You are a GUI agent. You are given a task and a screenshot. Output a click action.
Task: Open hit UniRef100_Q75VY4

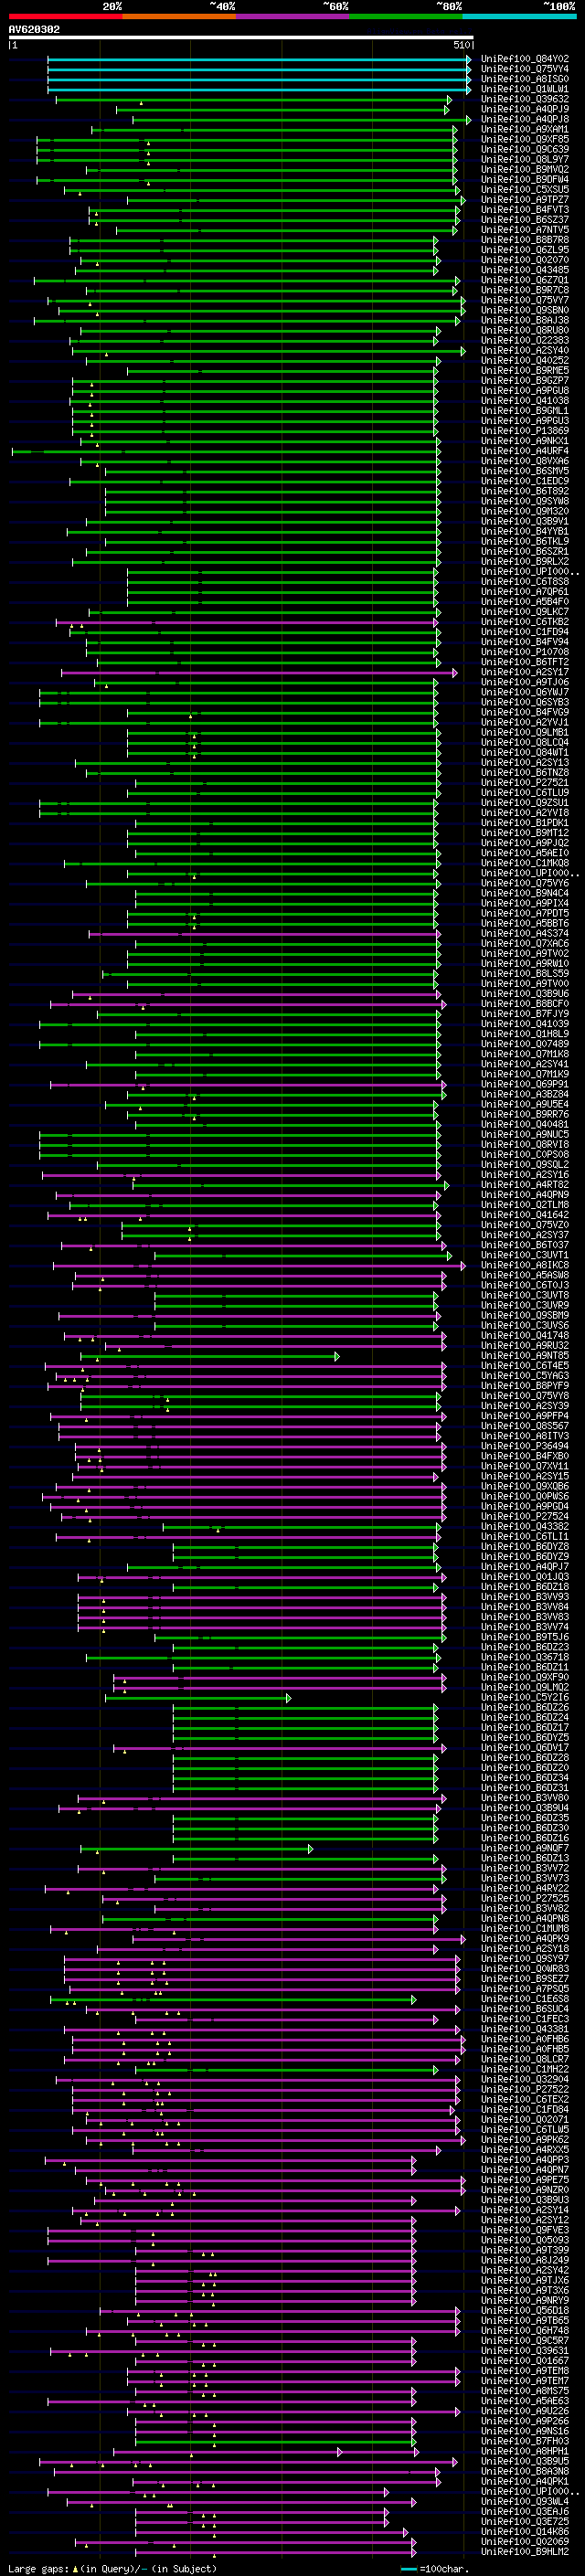(524, 69)
